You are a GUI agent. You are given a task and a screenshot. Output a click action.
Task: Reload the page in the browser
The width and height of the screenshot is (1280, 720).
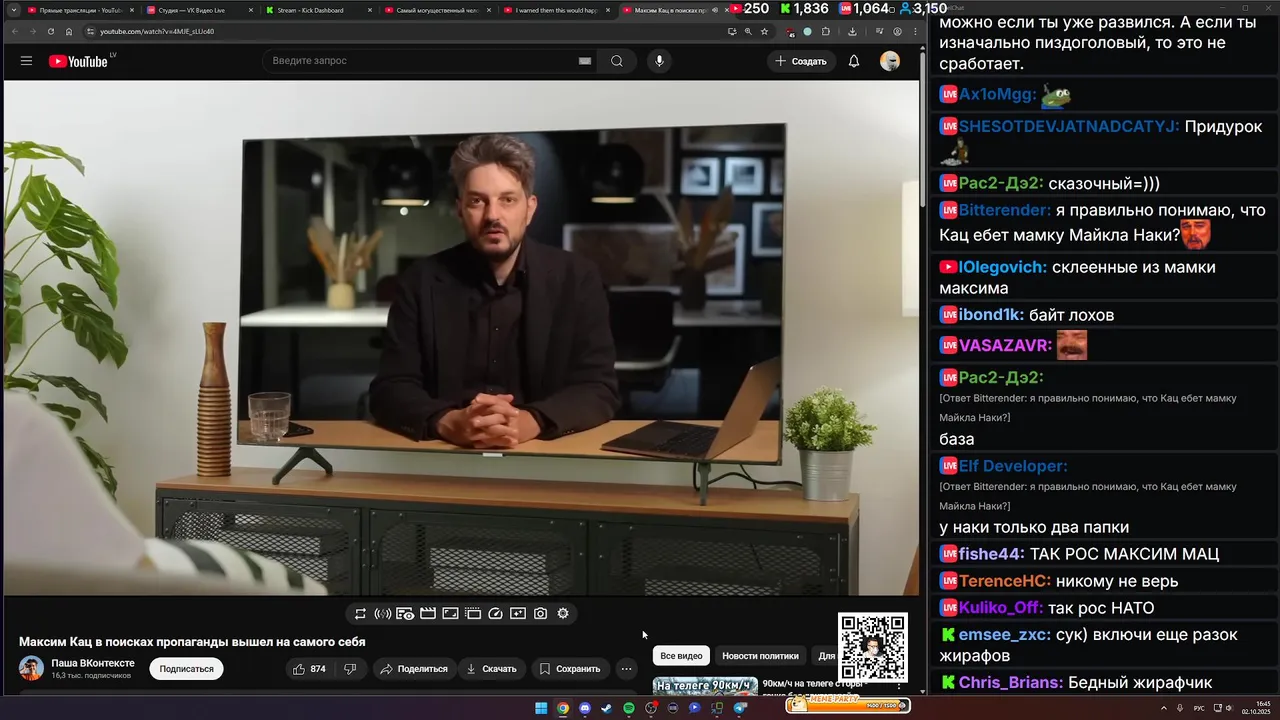(x=51, y=31)
